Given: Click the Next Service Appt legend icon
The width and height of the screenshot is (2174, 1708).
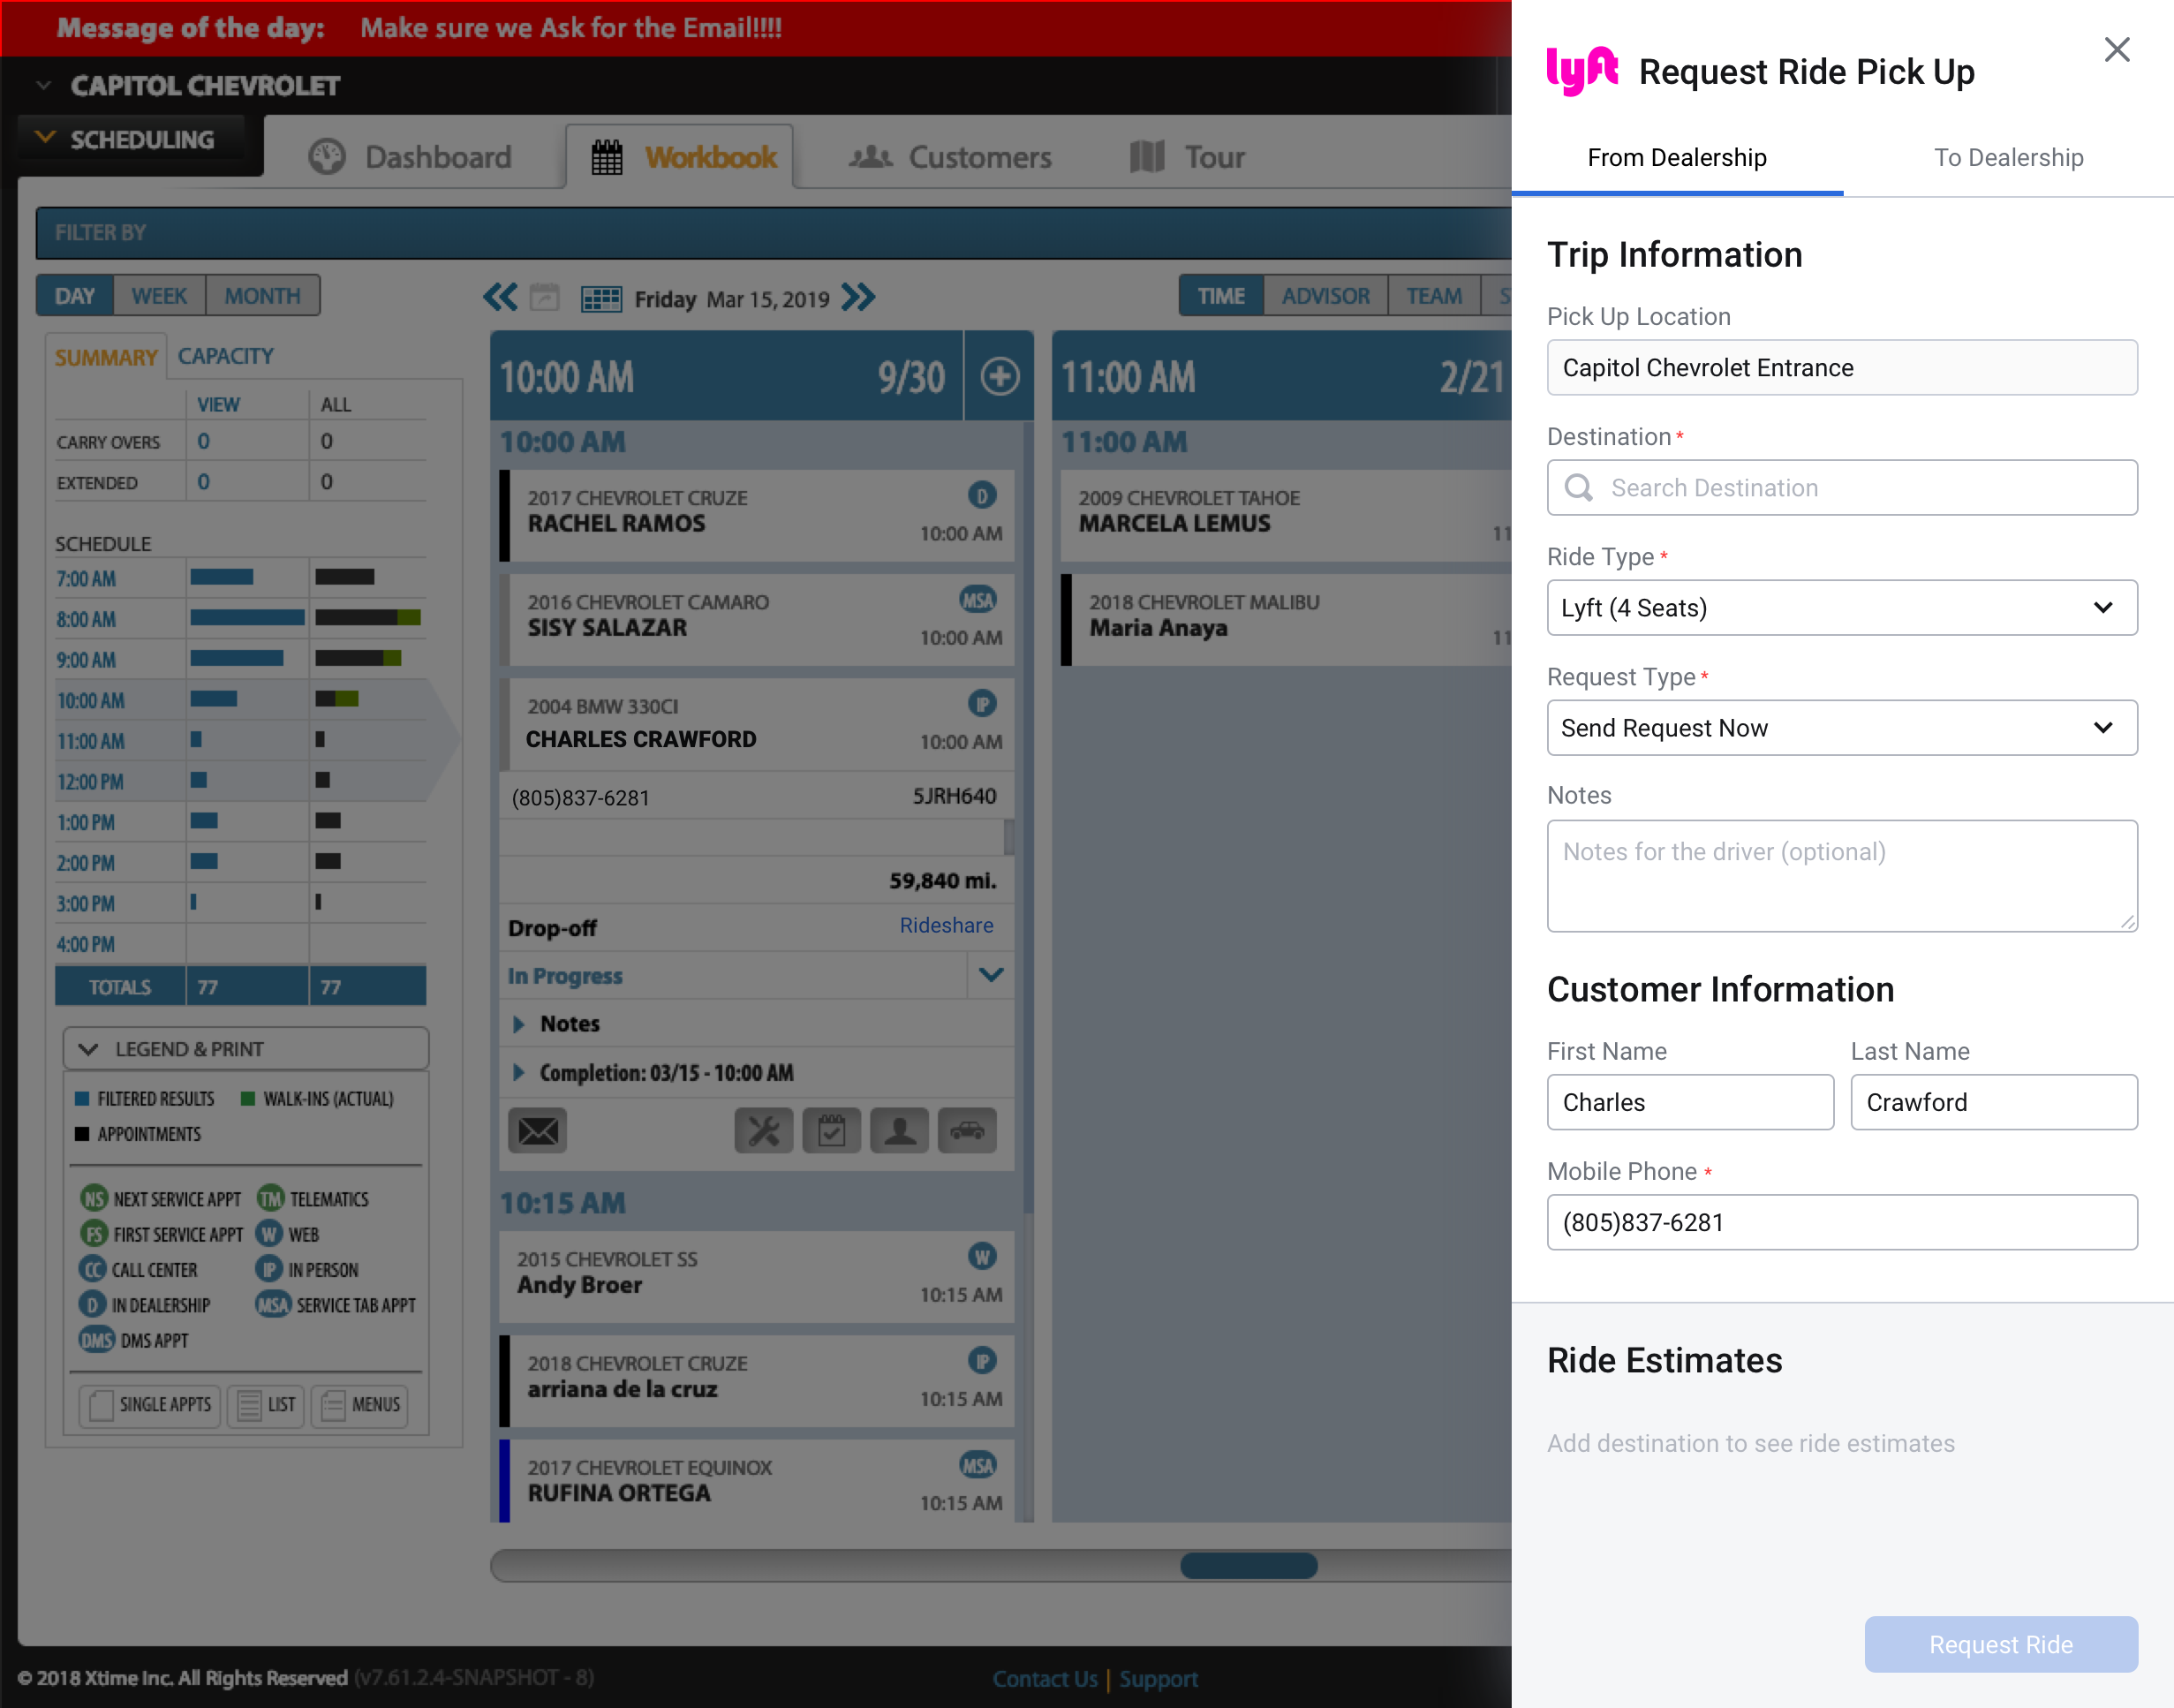Looking at the screenshot, I should [93, 1198].
